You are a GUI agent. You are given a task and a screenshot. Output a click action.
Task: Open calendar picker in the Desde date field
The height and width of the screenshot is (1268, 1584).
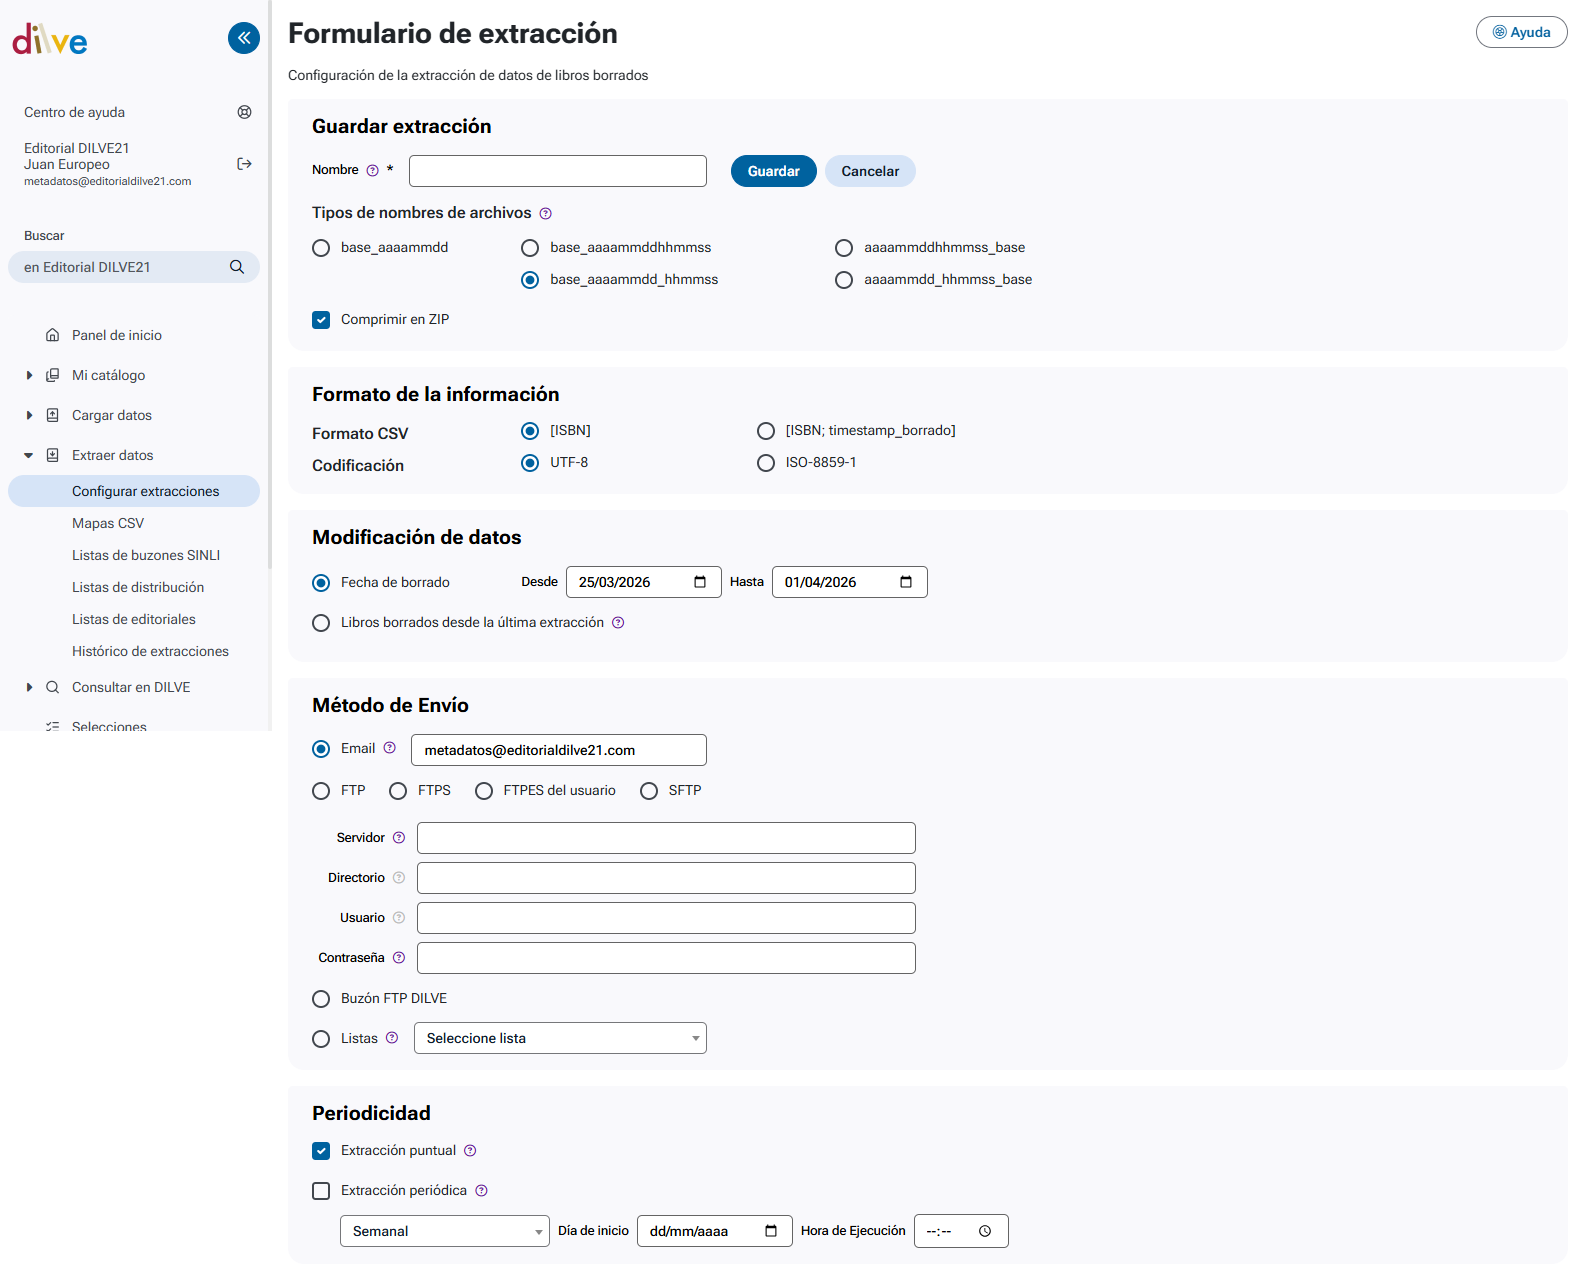pos(700,582)
